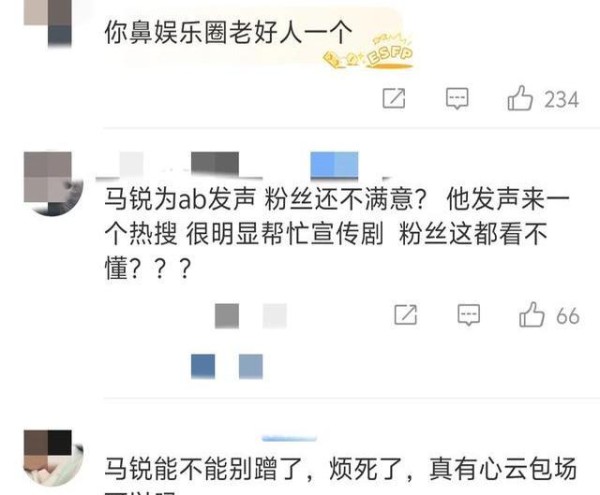The height and width of the screenshot is (495, 600).
Task: Tap the 234 like count
Action: pos(561,99)
